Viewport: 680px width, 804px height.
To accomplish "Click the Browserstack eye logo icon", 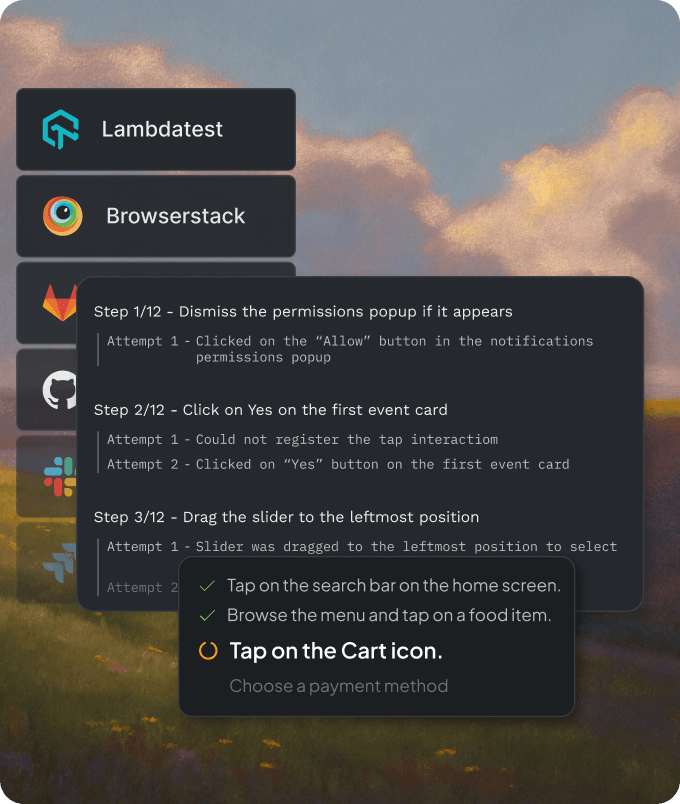I will pos(63,216).
